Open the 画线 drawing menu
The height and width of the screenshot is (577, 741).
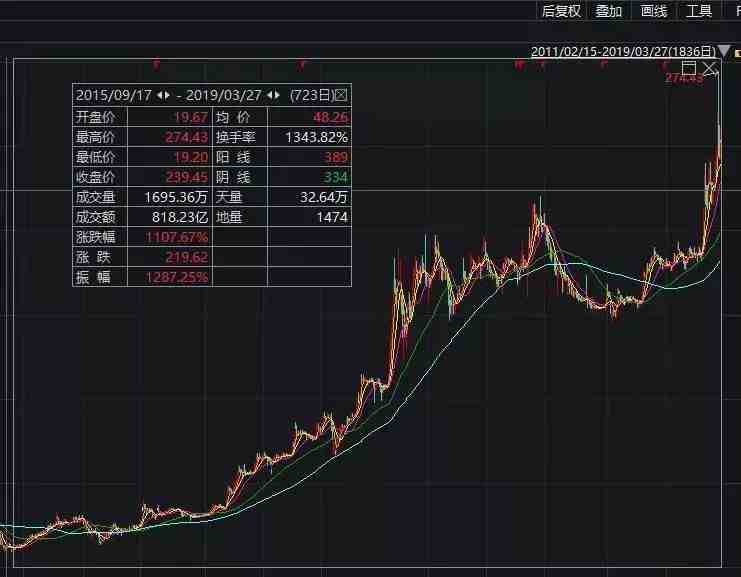coord(654,10)
